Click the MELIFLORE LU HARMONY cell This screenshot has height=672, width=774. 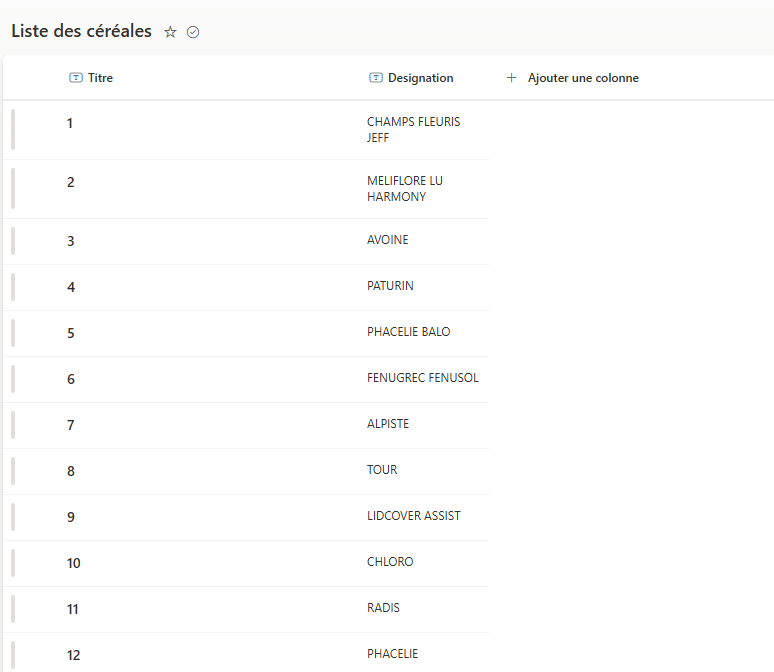[x=405, y=189]
